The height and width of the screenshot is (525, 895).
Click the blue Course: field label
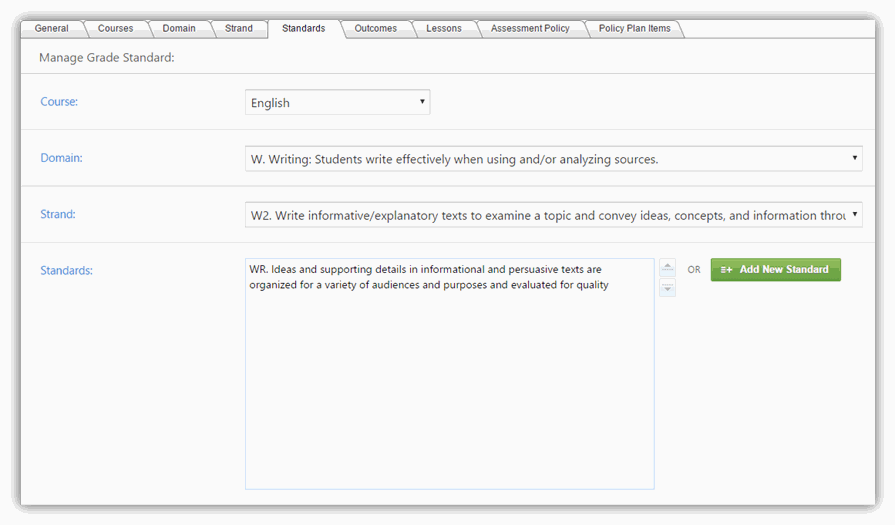click(59, 102)
